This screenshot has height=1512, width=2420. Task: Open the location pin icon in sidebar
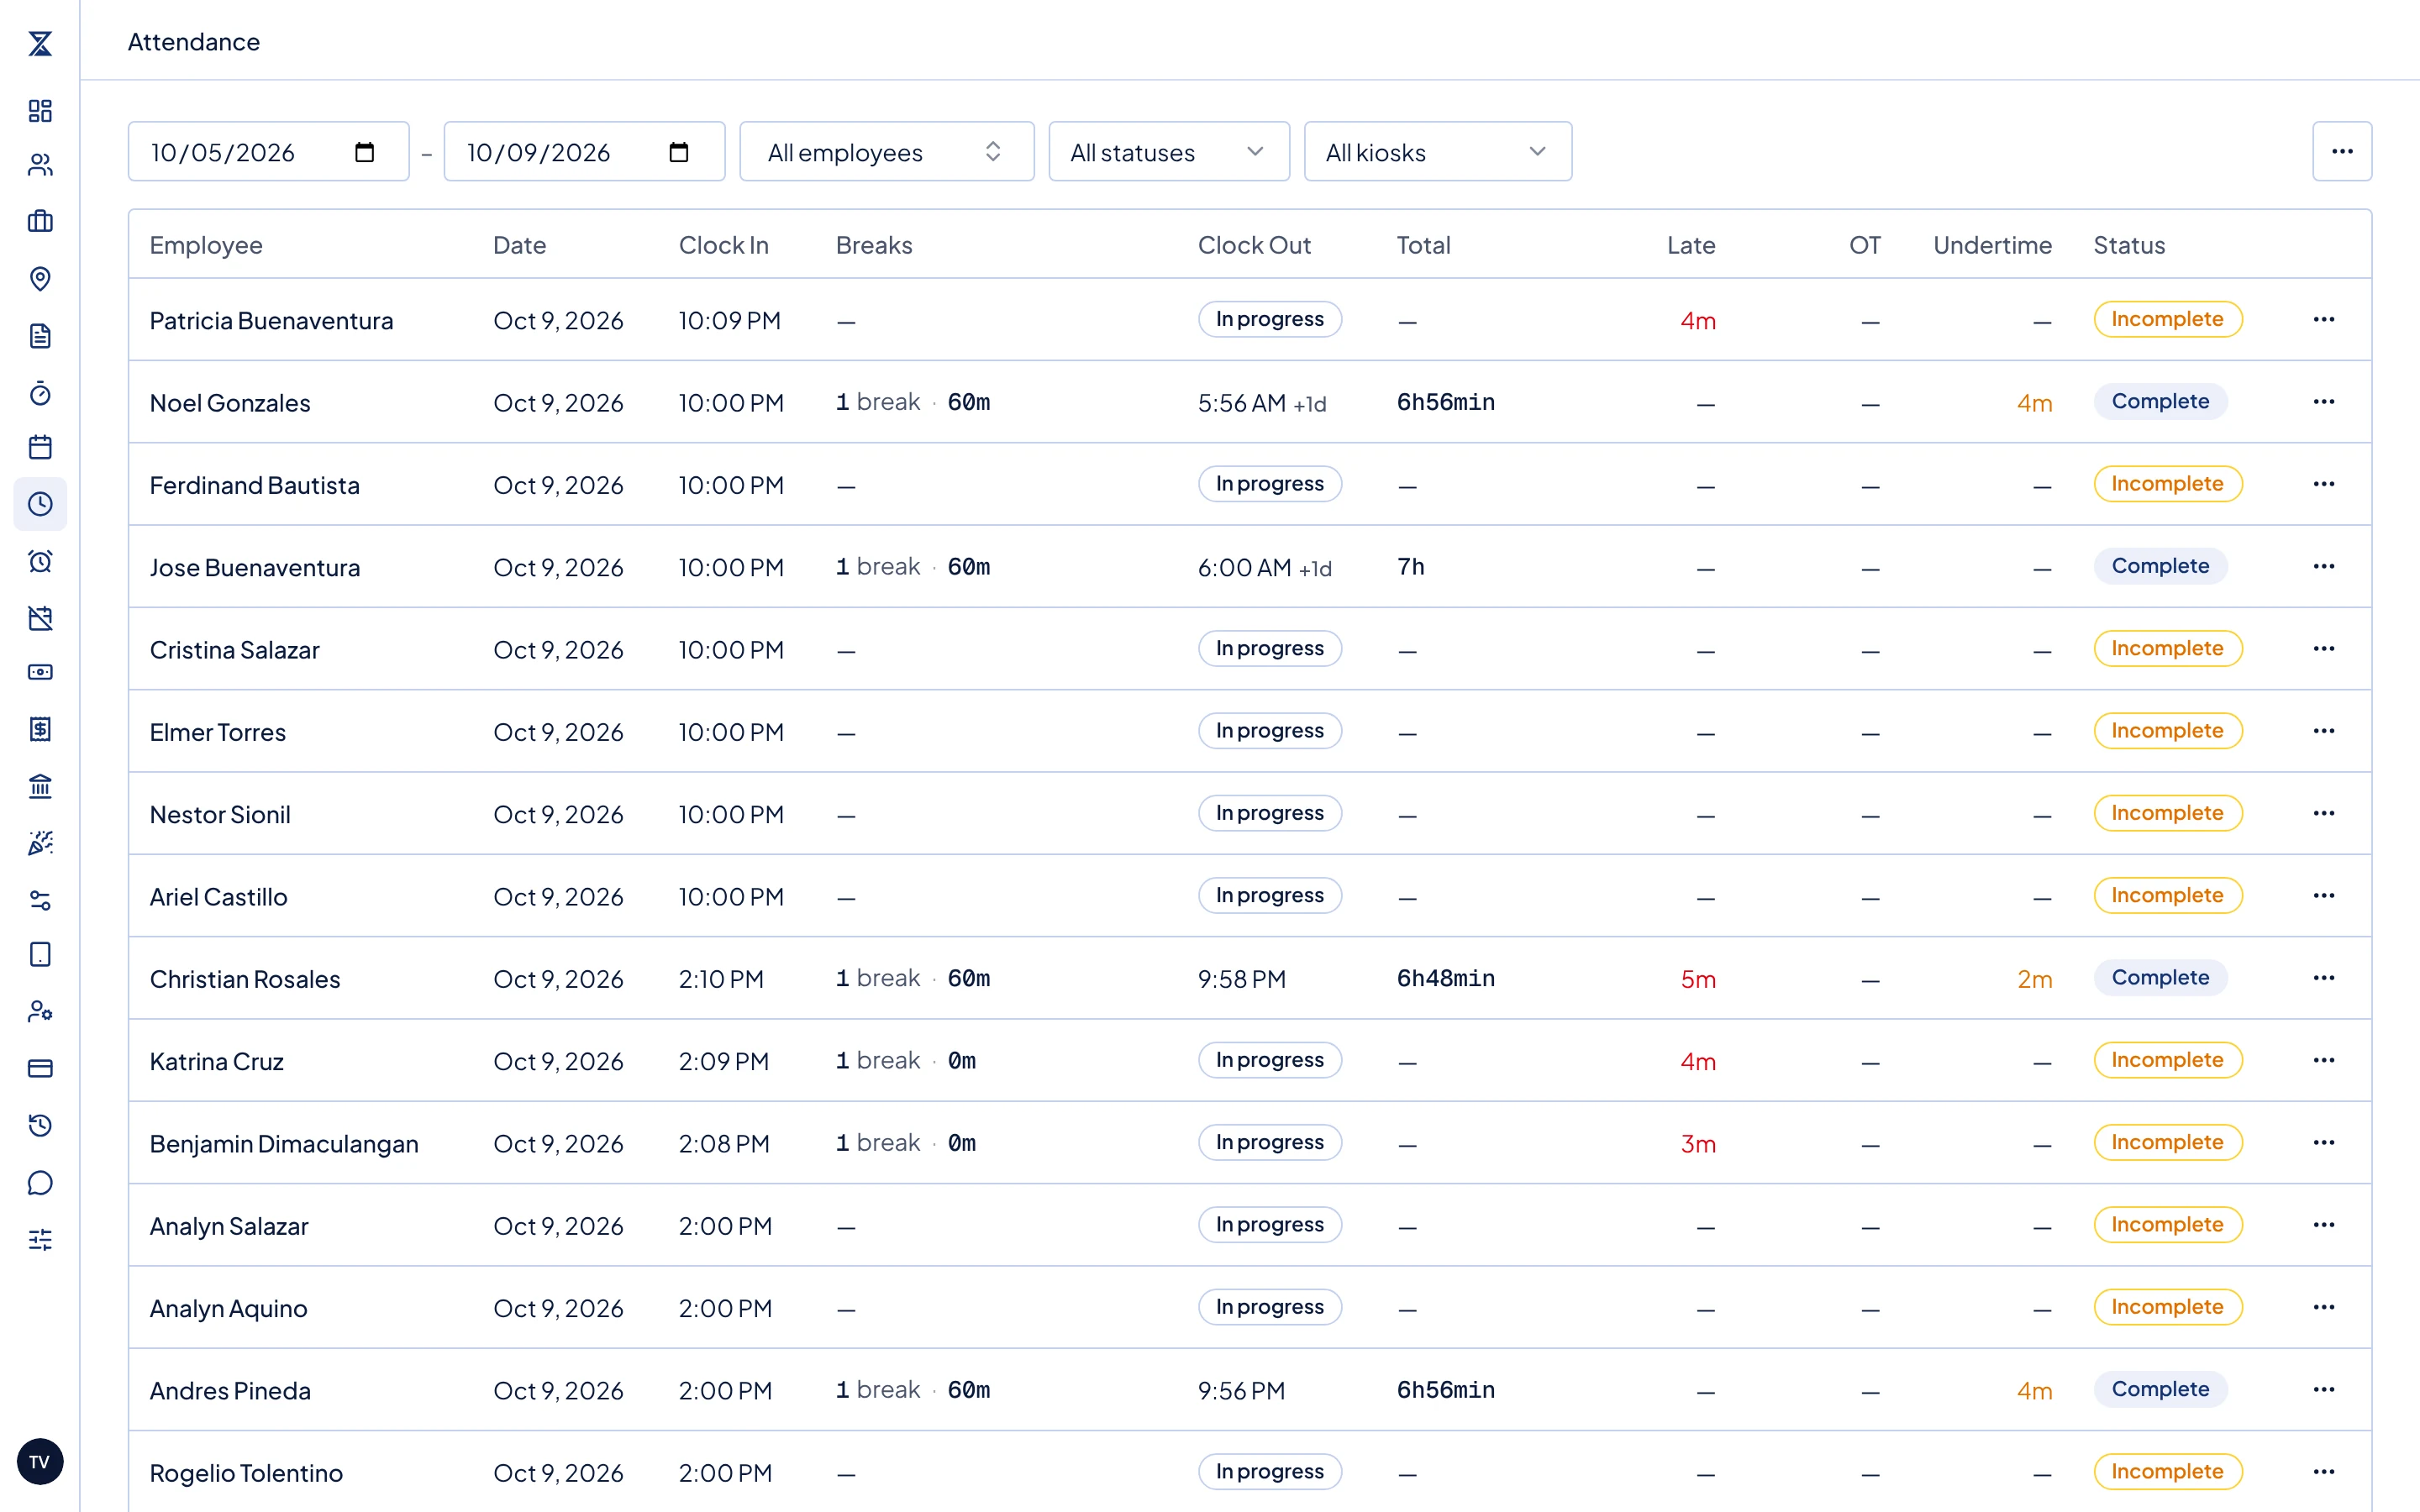coord(40,278)
